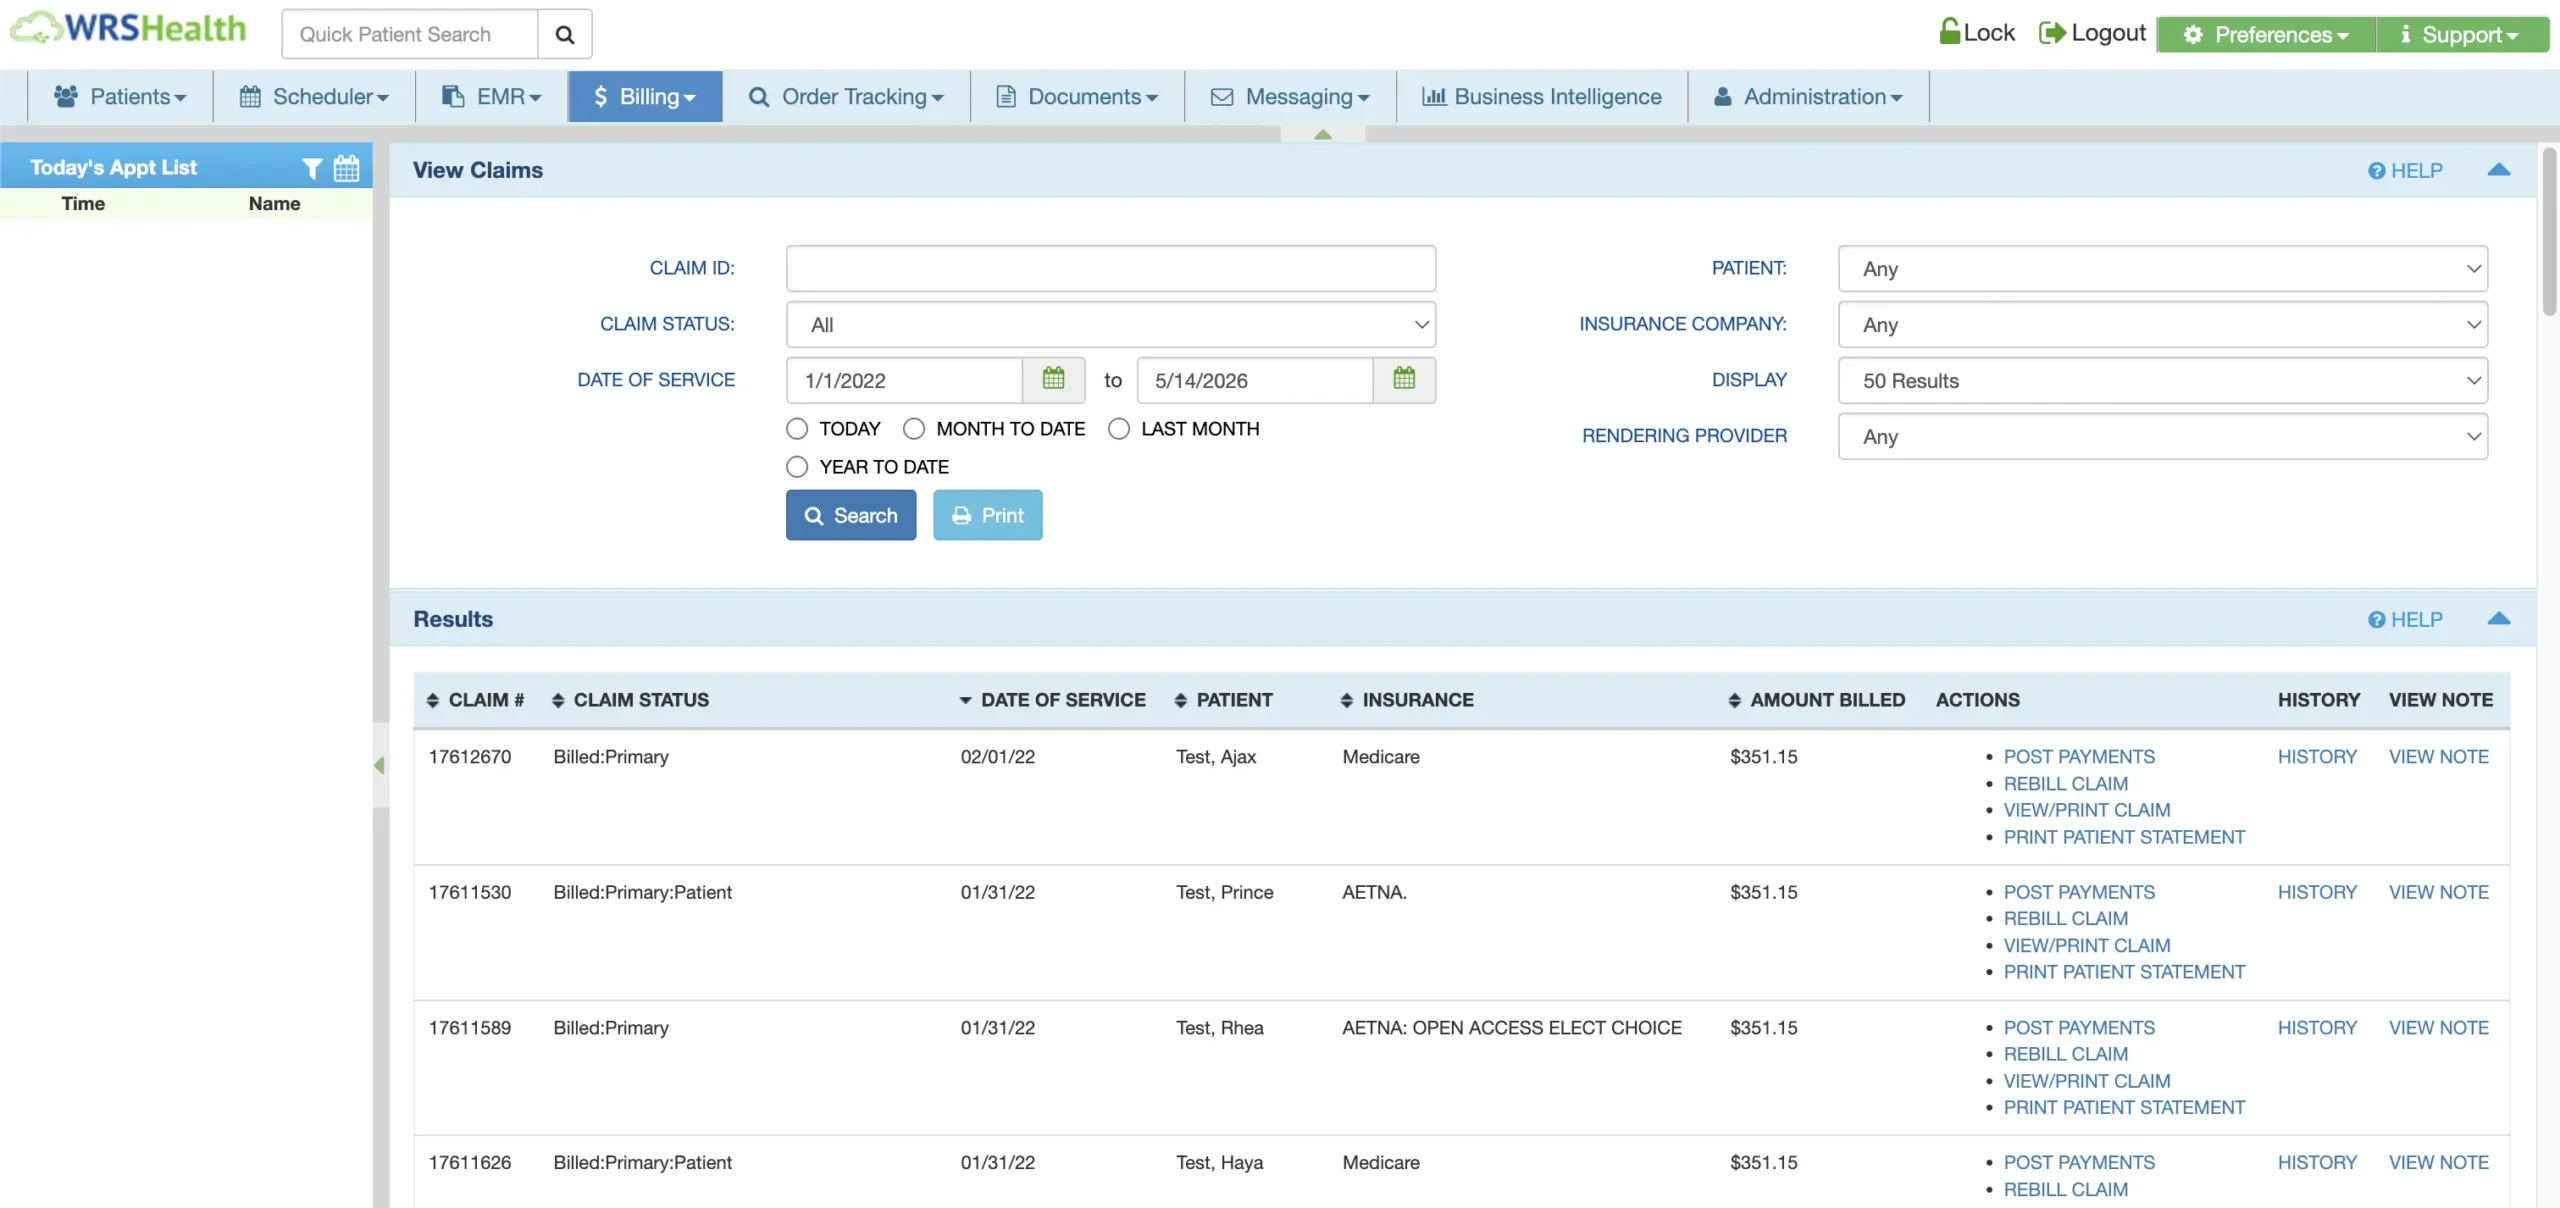
Task: Sort results by DATE OF SERVICE column
Action: point(1052,700)
